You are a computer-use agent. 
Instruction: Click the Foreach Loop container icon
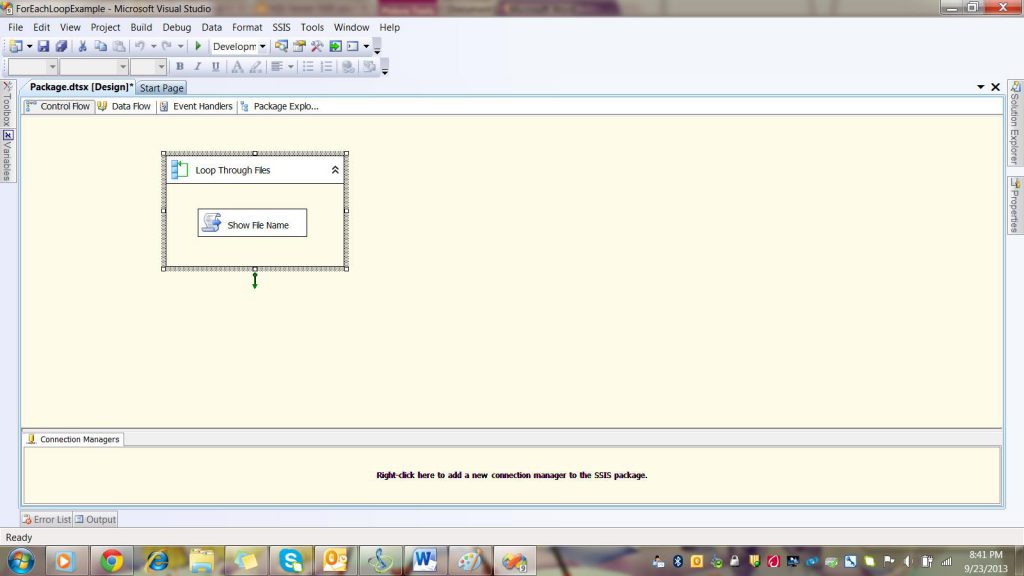pos(179,170)
